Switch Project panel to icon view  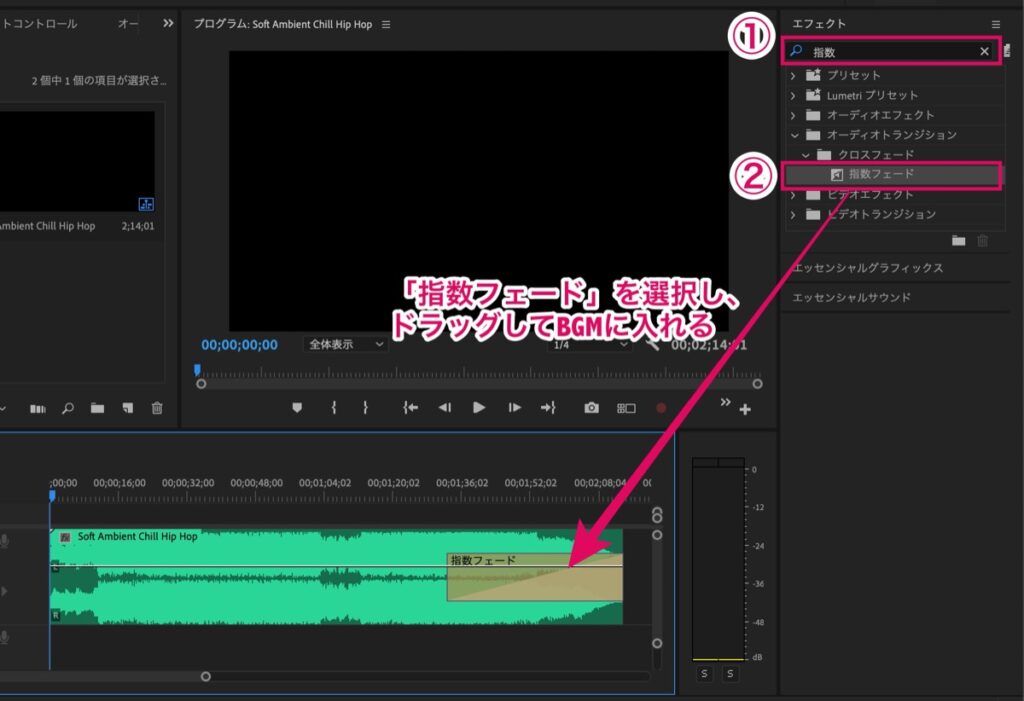point(38,409)
